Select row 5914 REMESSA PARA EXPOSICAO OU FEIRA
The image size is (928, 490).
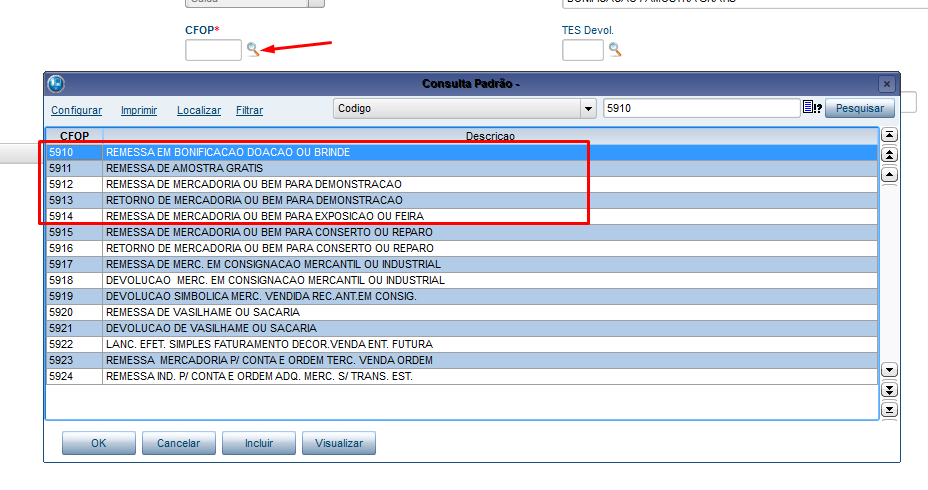pos(462,216)
